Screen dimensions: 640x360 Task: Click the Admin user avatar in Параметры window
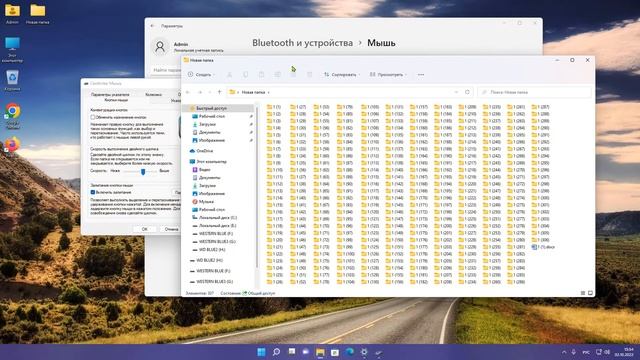click(160, 47)
